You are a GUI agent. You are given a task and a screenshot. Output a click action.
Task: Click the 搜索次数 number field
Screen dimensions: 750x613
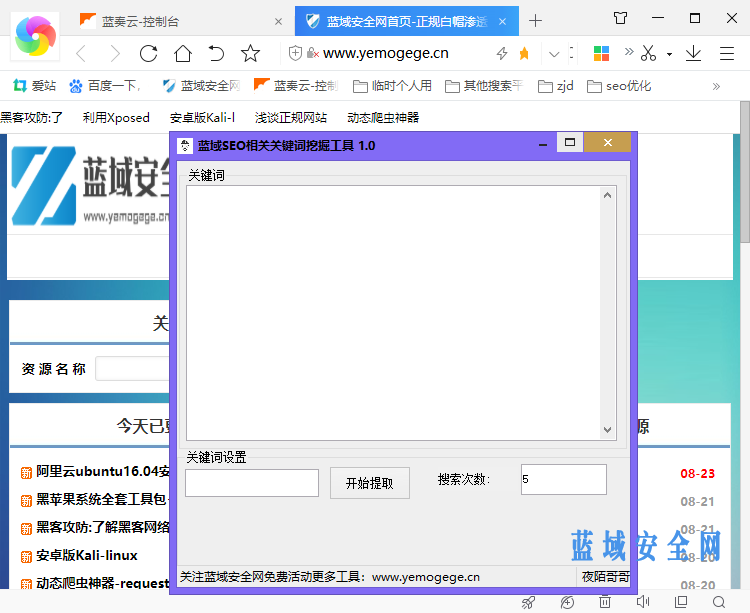coord(563,479)
